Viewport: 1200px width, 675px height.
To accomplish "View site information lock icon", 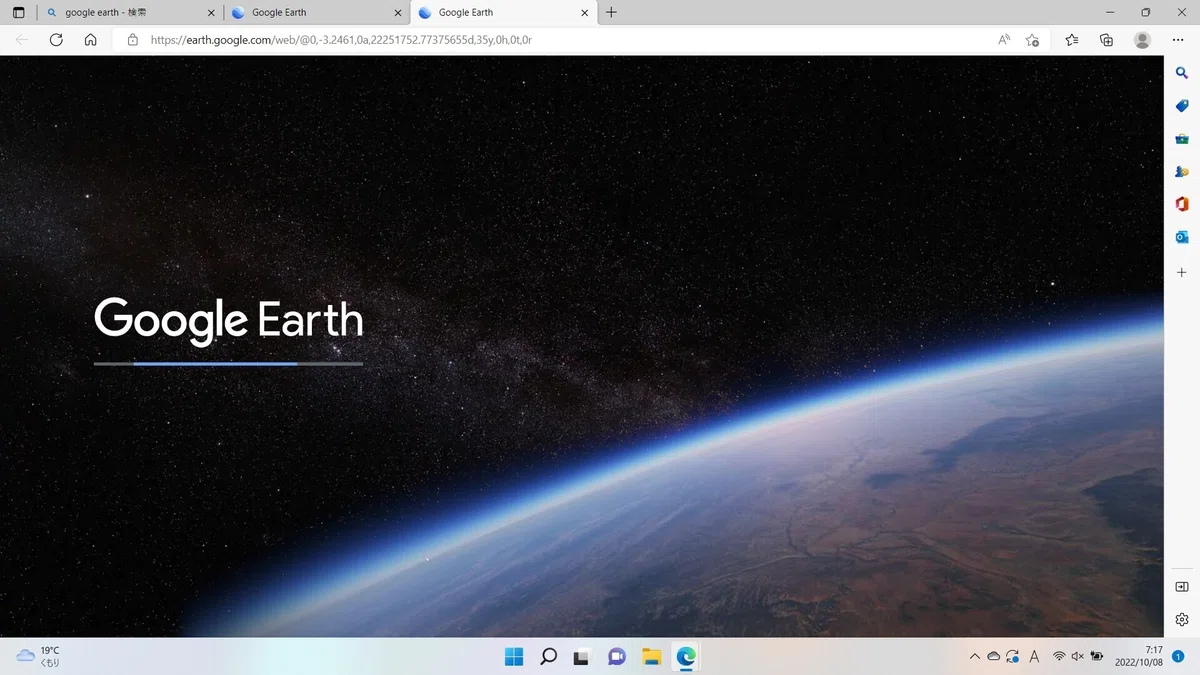I will [x=132, y=40].
